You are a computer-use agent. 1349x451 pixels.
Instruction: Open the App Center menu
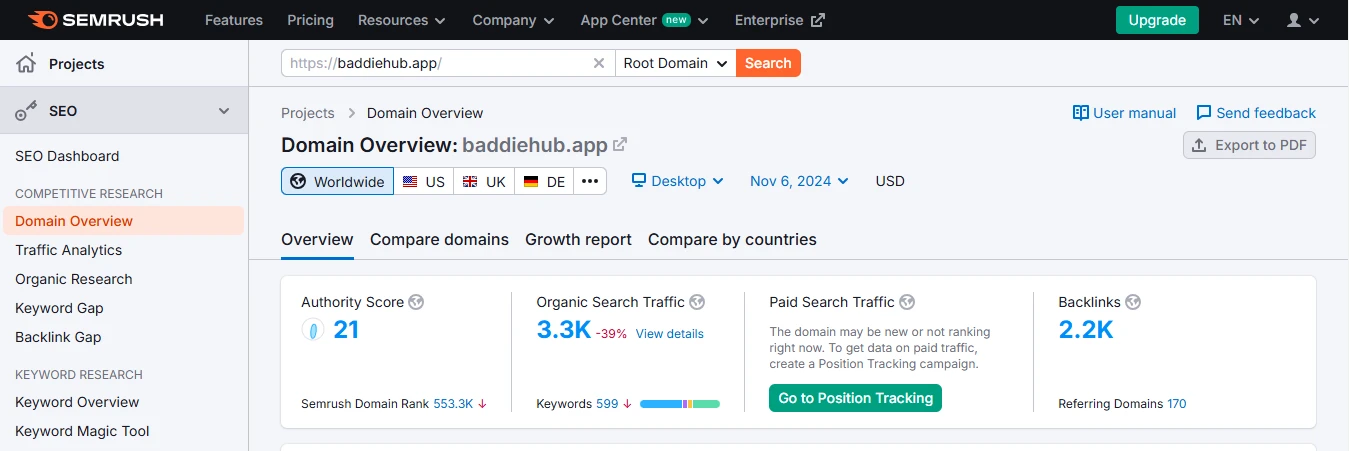tap(644, 20)
